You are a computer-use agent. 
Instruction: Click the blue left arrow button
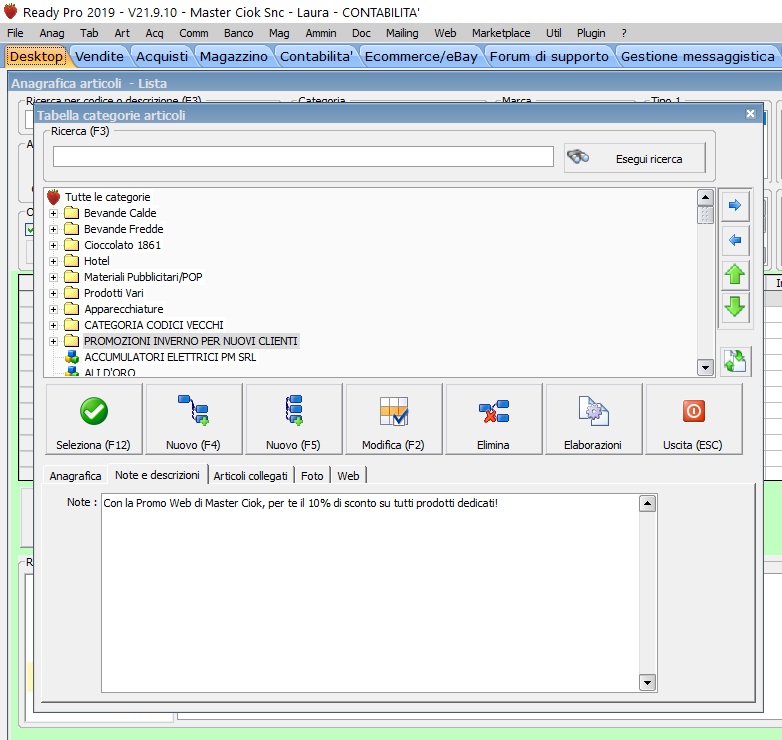coord(735,240)
